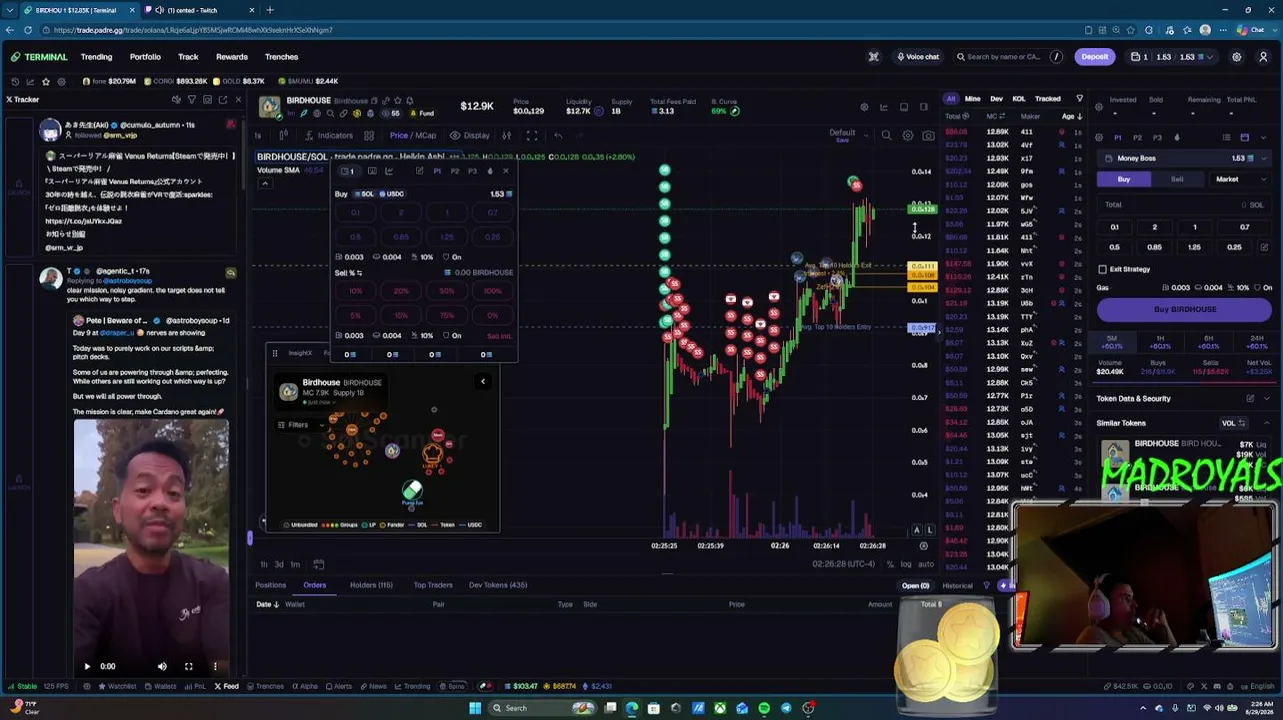Open the calendar icon in the trade panel
Viewport: 1283px width, 720px height.
1245,138
